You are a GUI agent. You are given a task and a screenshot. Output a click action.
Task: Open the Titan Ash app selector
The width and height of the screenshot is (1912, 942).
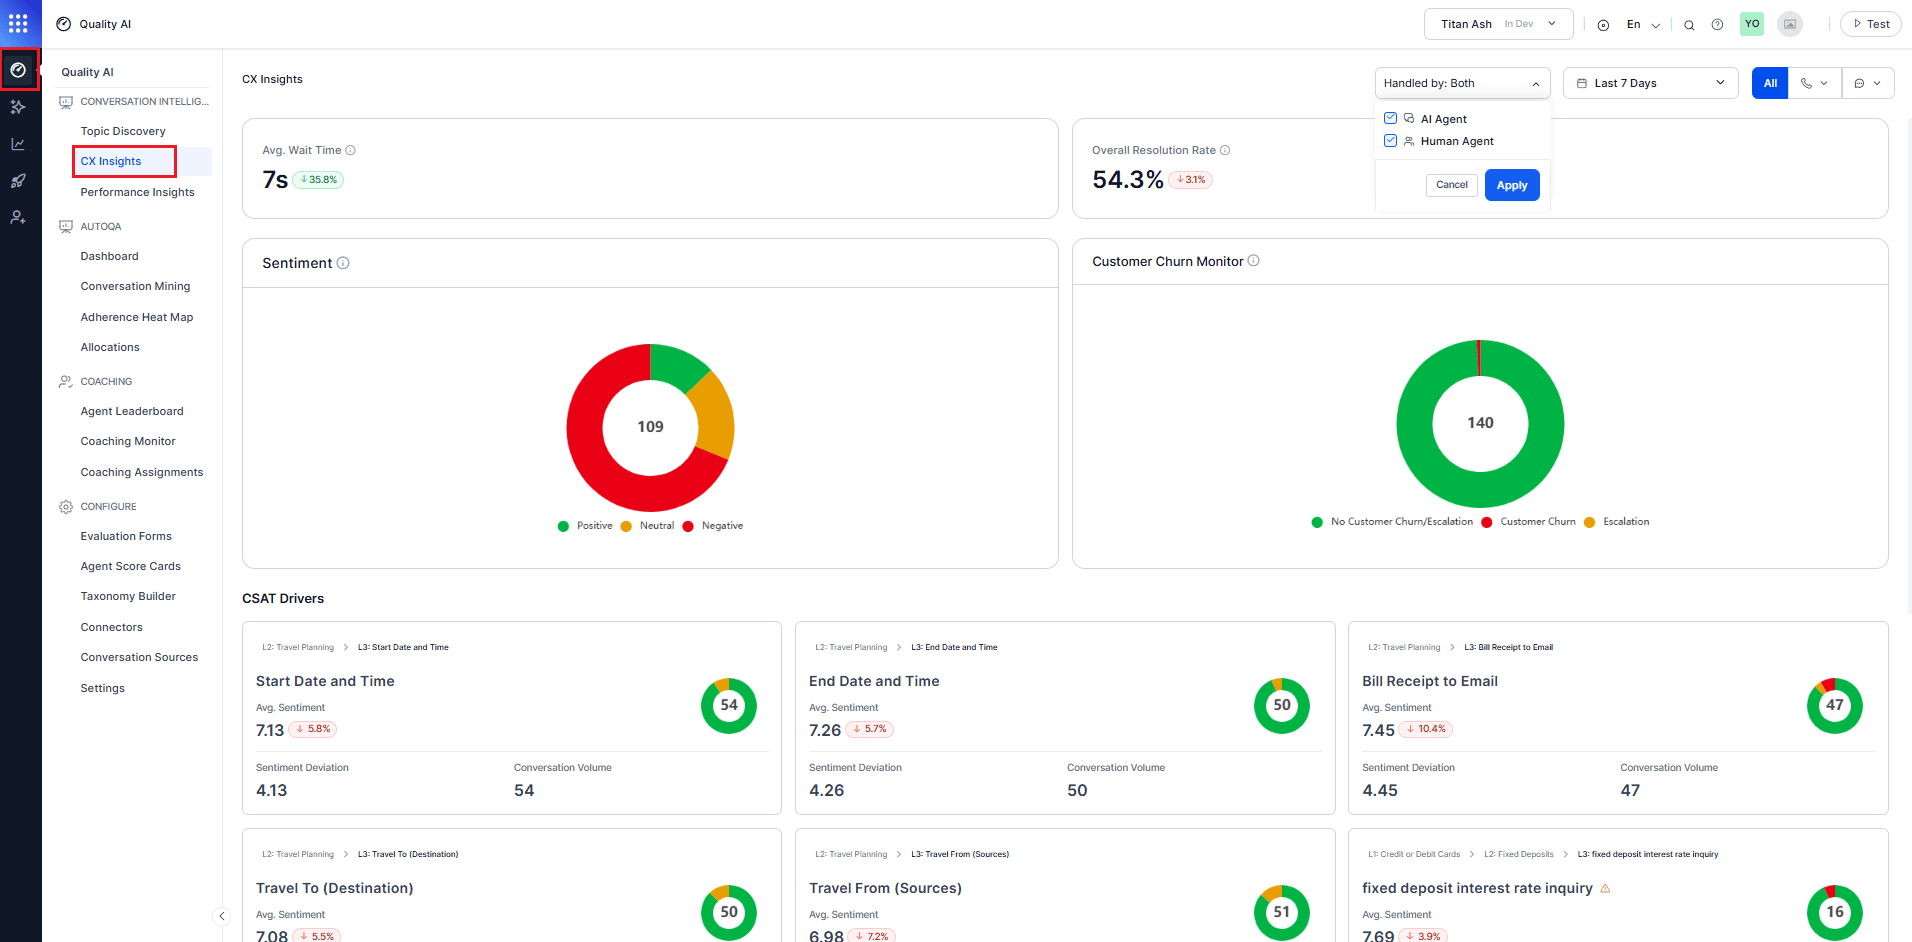1498,24
